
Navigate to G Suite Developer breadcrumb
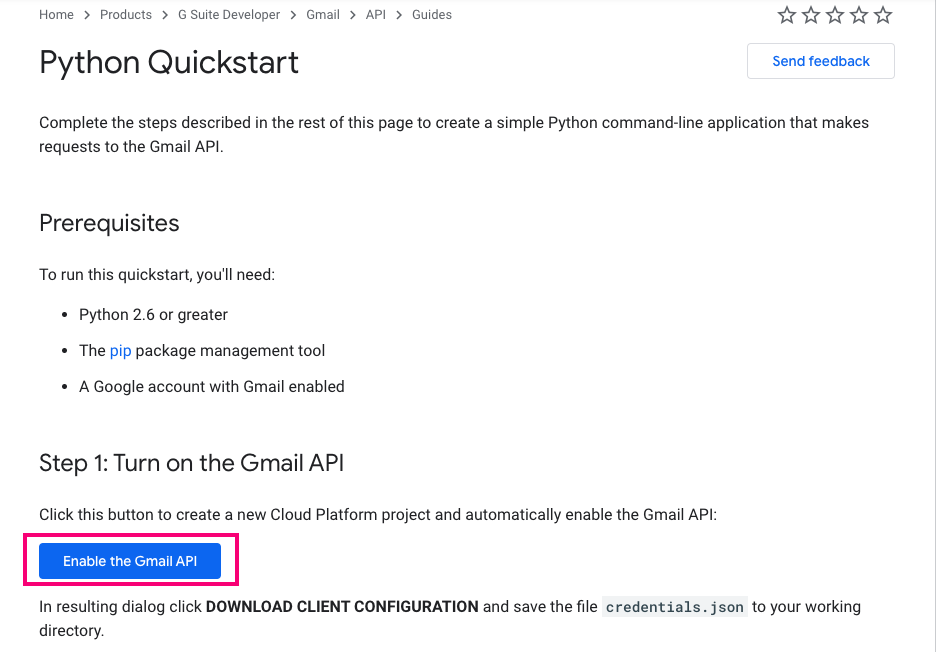click(229, 15)
